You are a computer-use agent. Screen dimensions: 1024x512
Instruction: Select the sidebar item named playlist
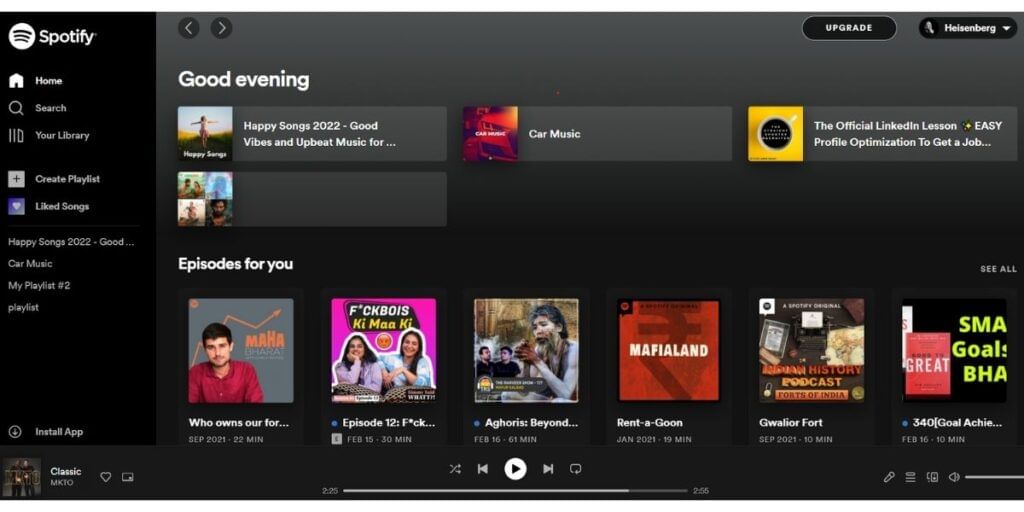24,308
